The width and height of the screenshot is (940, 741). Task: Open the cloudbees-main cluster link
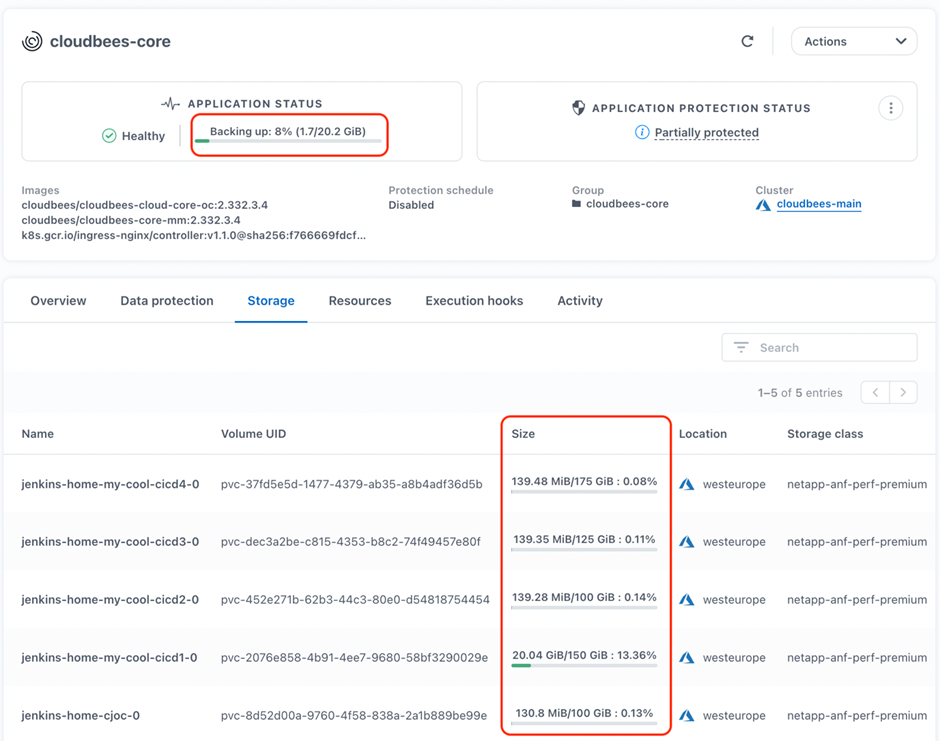tap(819, 204)
